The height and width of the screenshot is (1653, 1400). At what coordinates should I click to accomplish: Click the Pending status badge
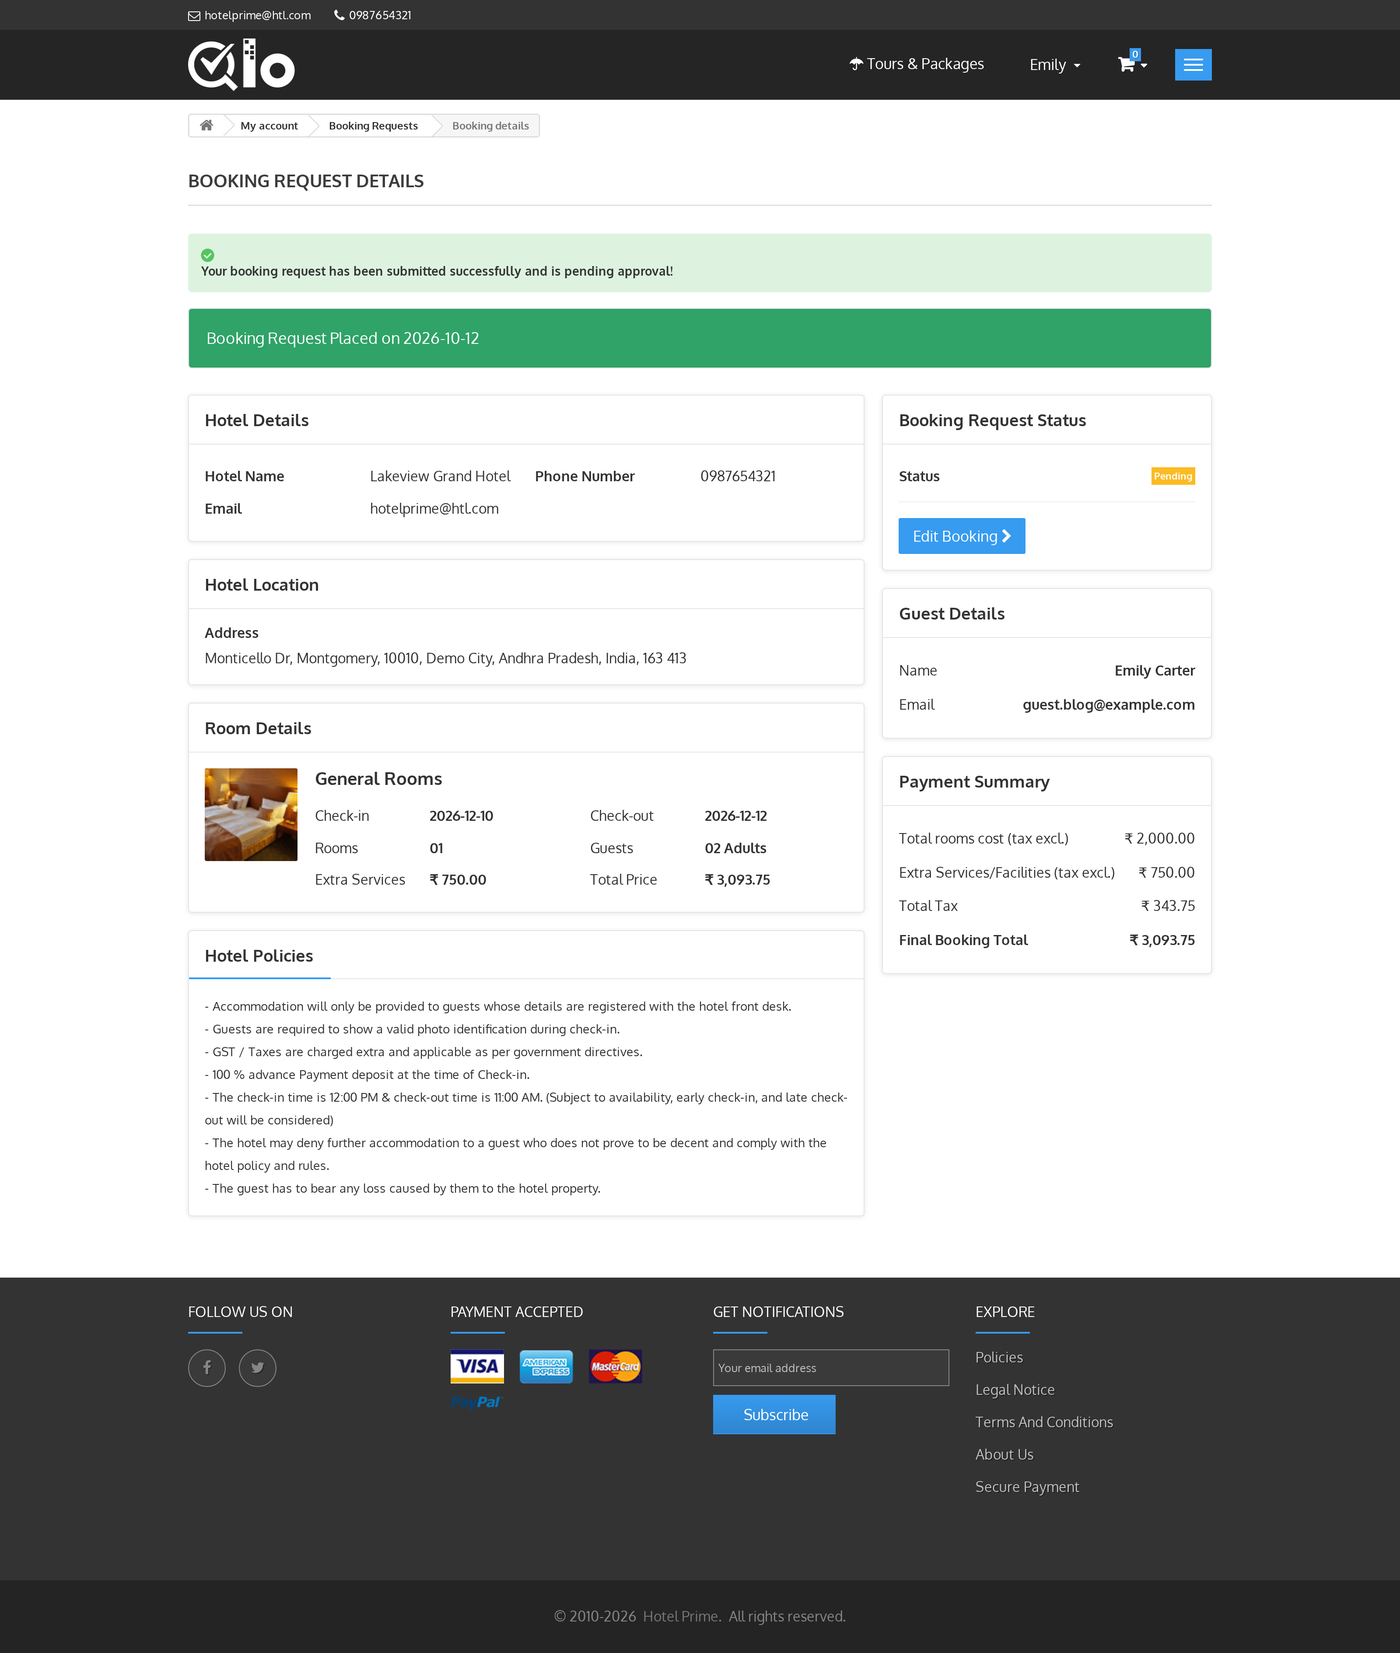click(1173, 477)
